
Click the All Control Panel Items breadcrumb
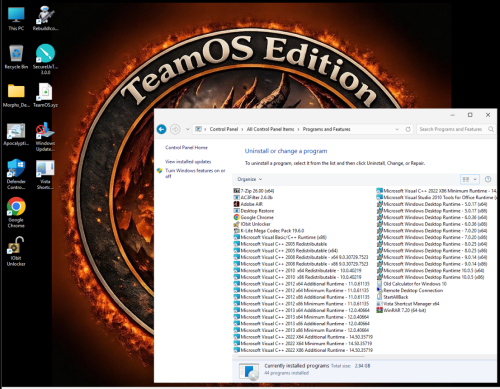[x=270, y=129]
